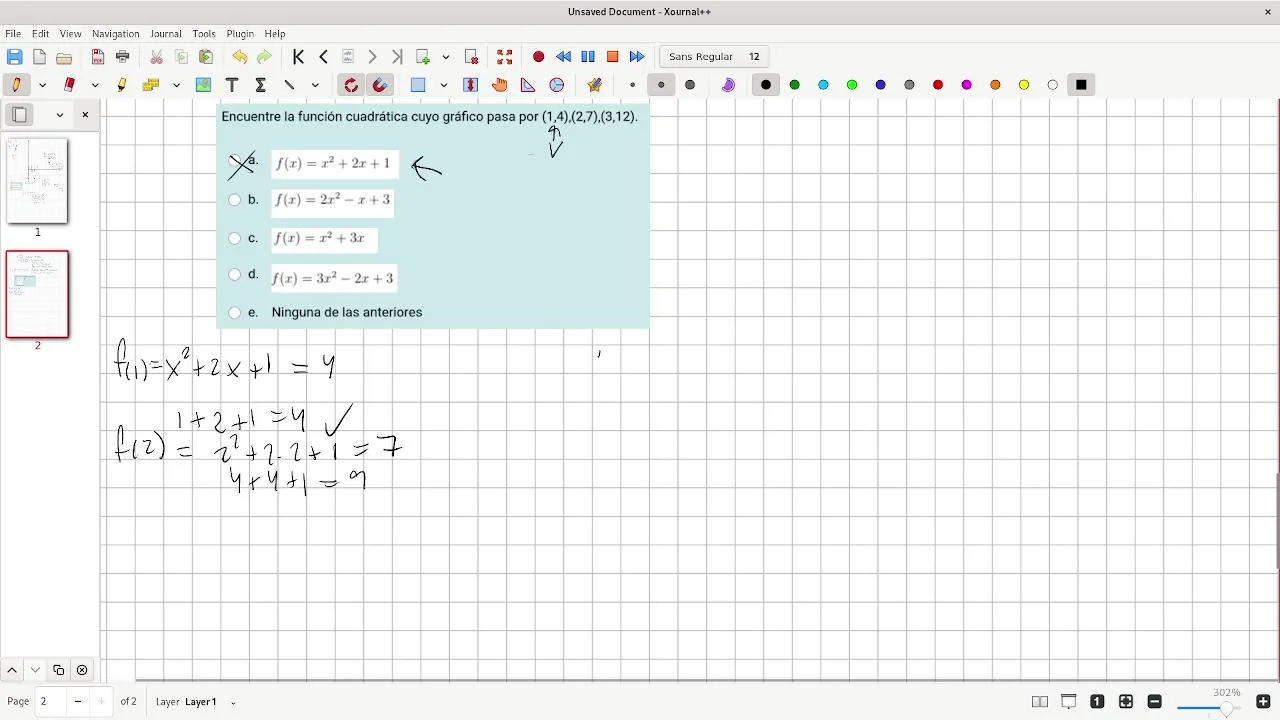The width and height of the screenshot is (1280, 720).
Task: Delete the current page
Action: tap(471, 57)
